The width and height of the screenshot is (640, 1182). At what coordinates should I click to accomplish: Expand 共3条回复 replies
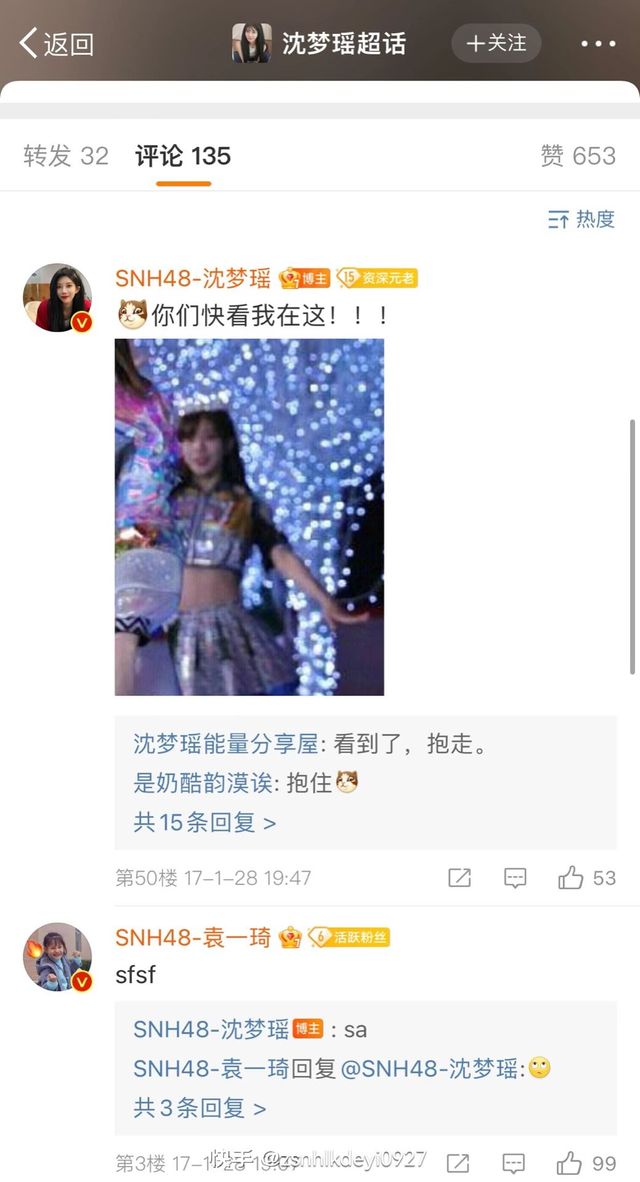click(200, 1108)
